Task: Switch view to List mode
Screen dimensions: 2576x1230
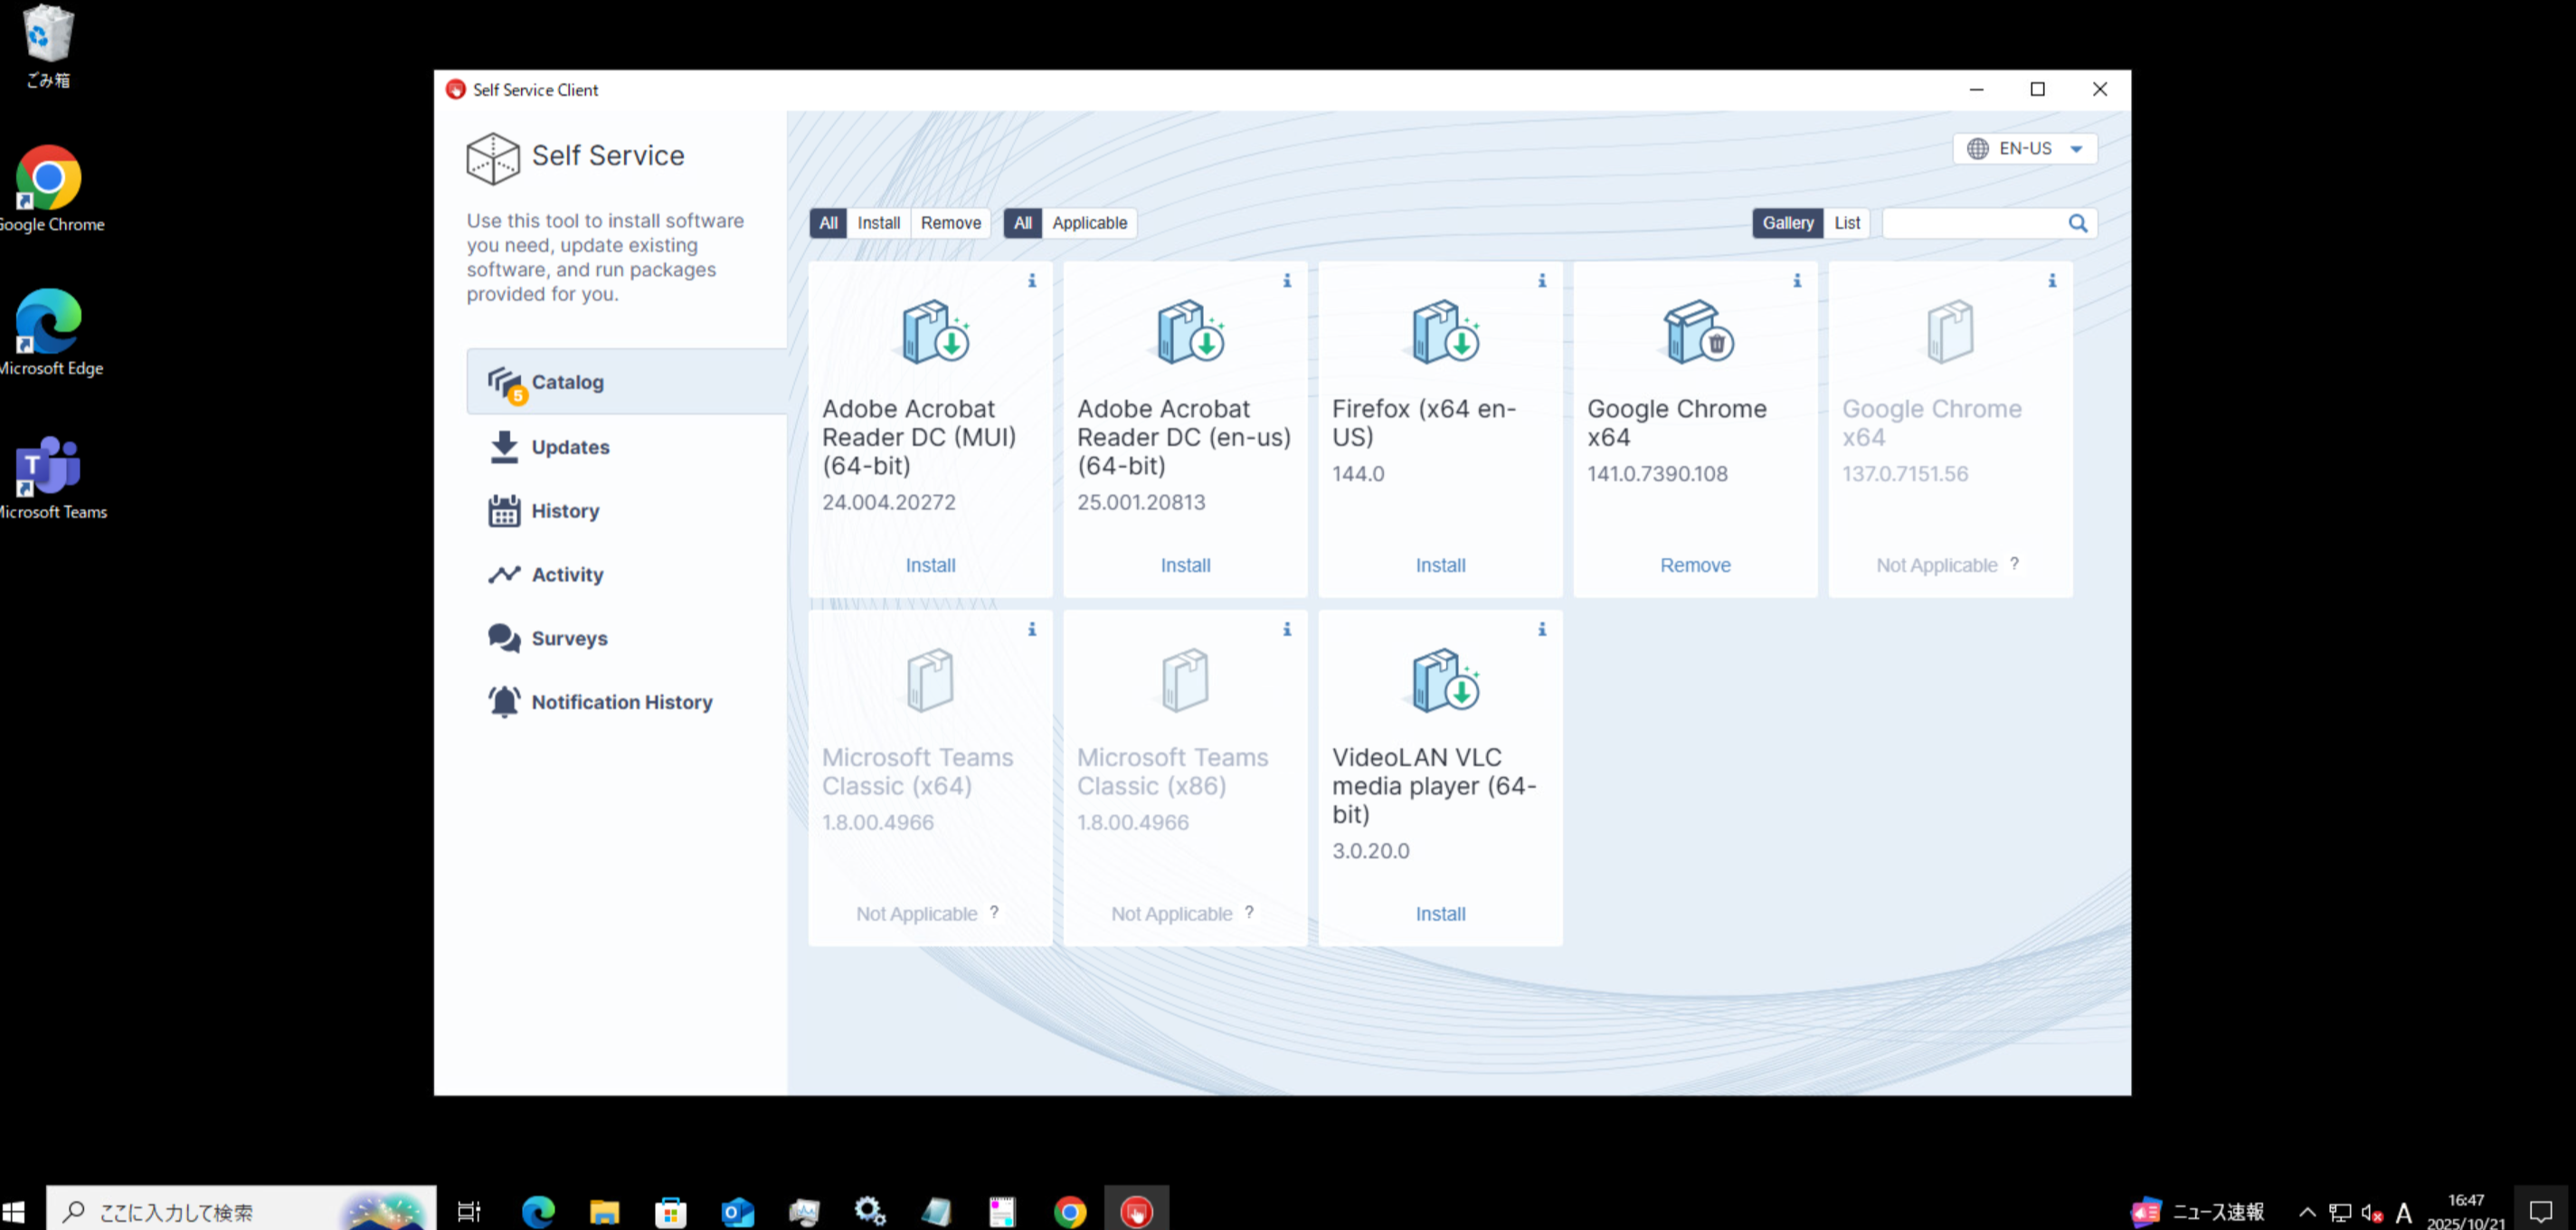Action: click(1846, 223)
